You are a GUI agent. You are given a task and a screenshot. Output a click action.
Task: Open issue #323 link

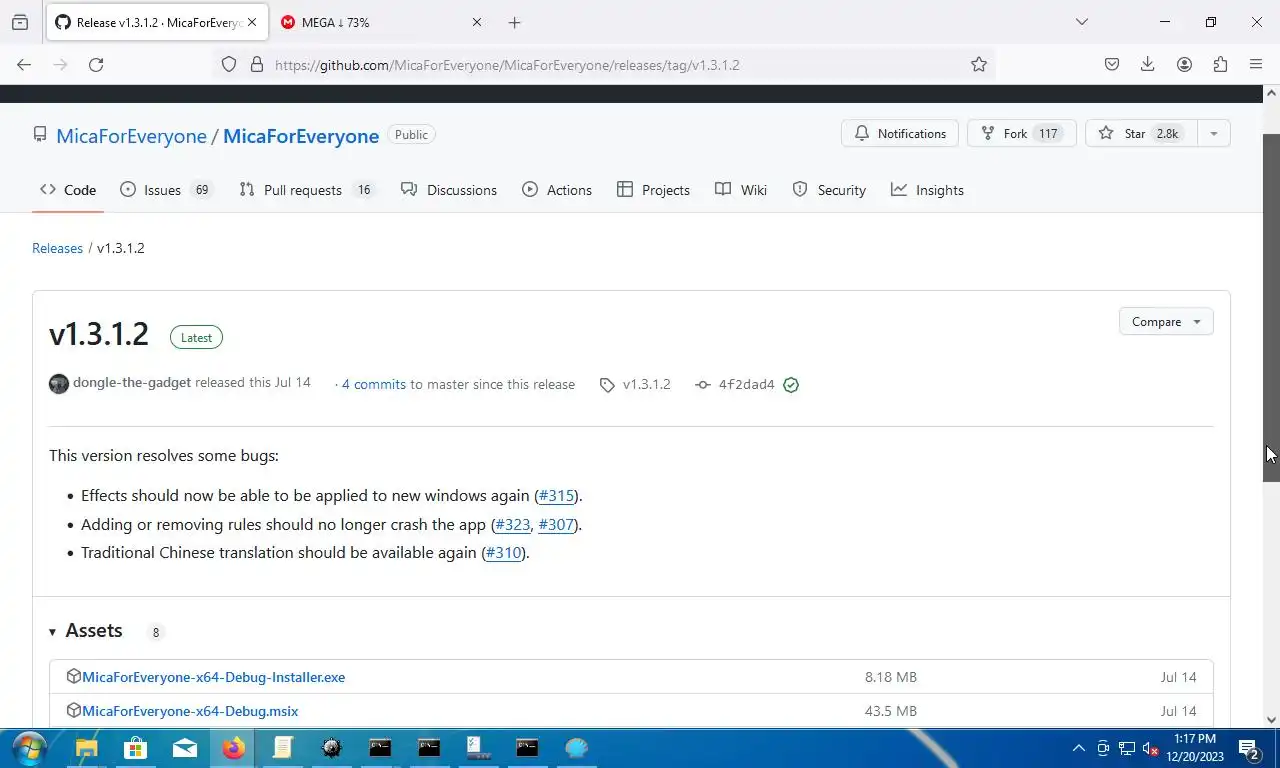click(x=513, y=524)
